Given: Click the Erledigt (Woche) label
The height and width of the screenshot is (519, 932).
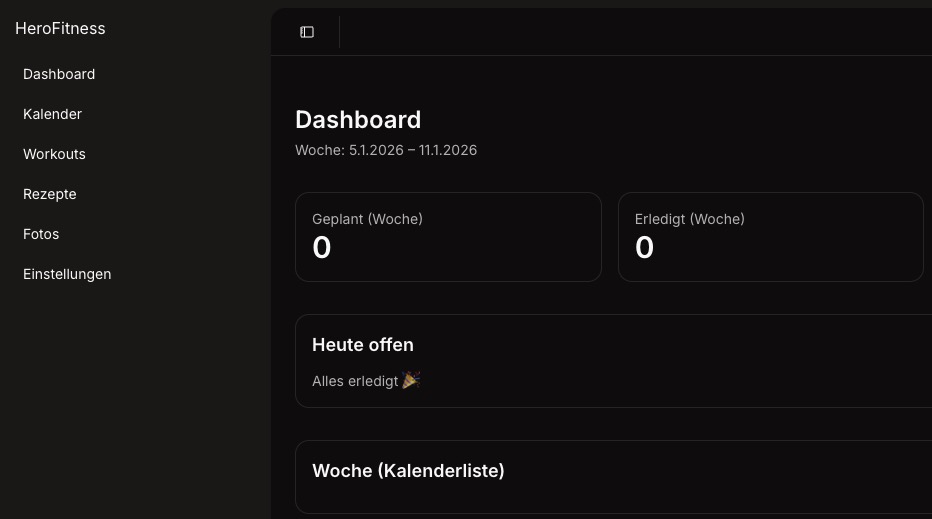Looking at the screenshot, I should [689, 219].
